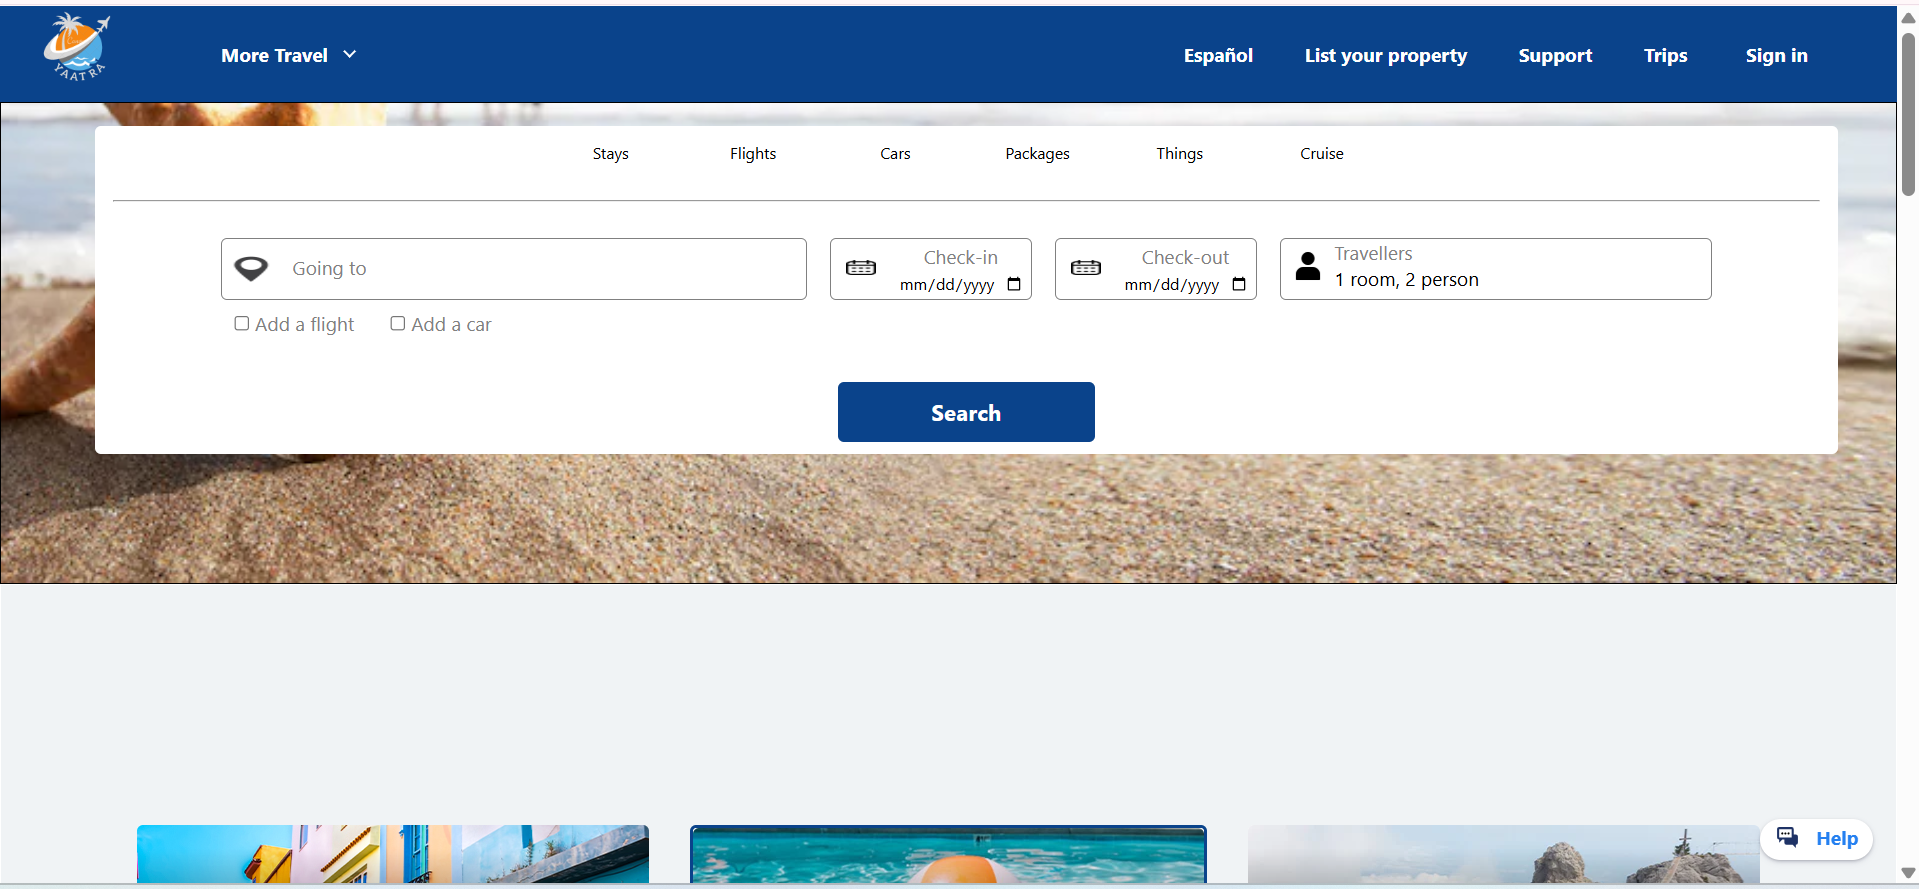Enable the Add a car checkbox

(398, 323)
